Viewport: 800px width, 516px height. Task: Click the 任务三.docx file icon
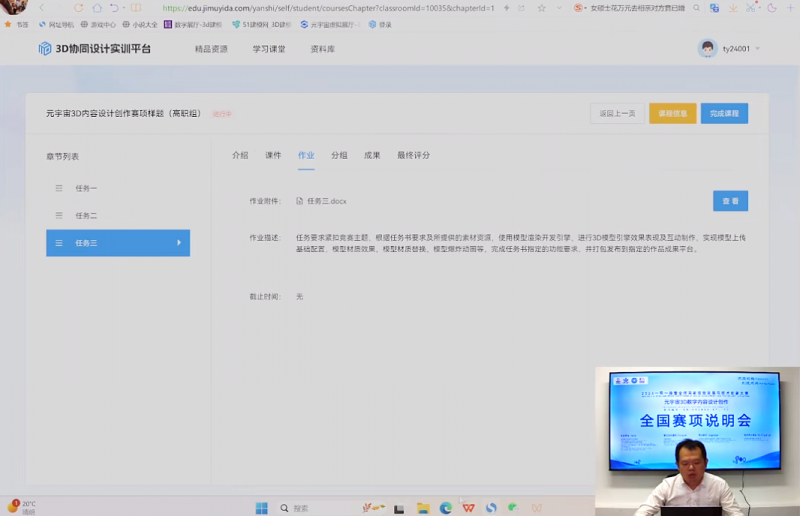coord(300,201)
